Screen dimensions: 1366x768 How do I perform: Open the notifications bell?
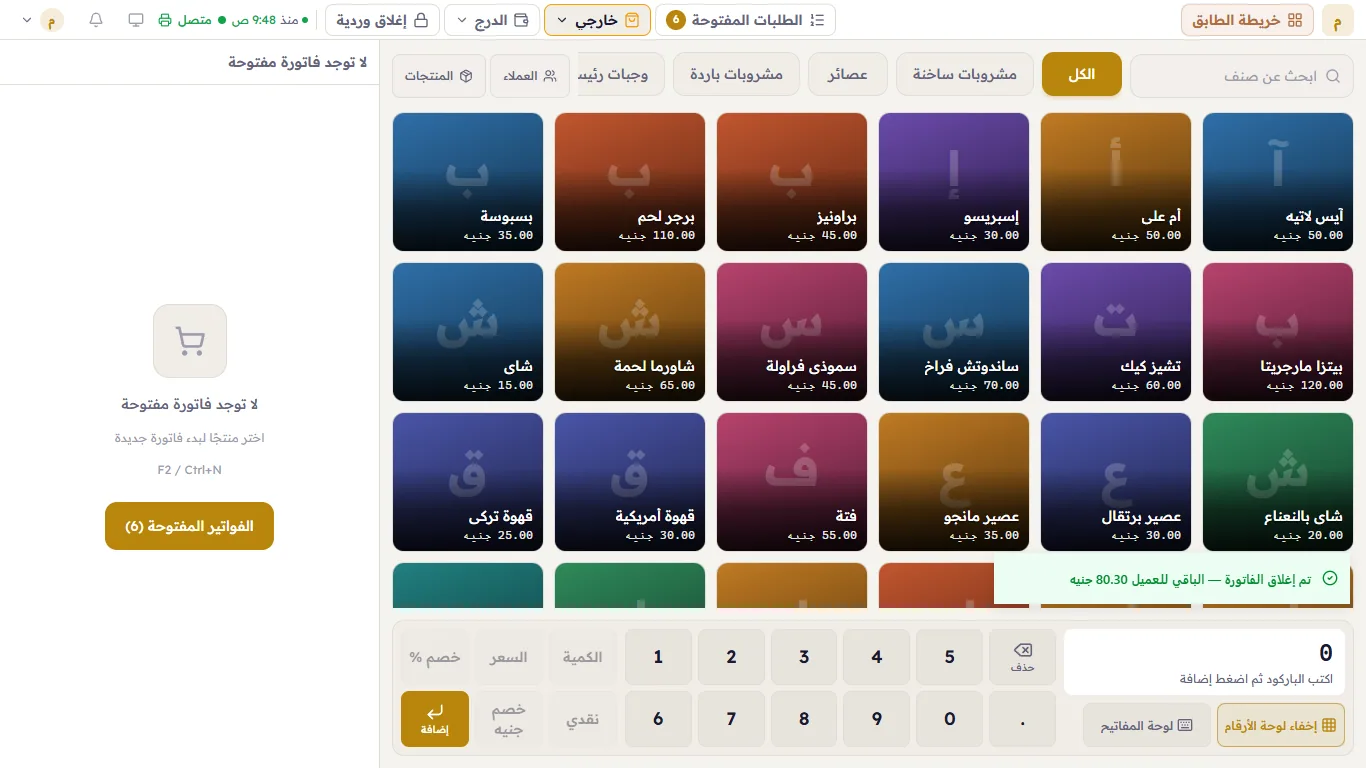click(x=96, y=20)
